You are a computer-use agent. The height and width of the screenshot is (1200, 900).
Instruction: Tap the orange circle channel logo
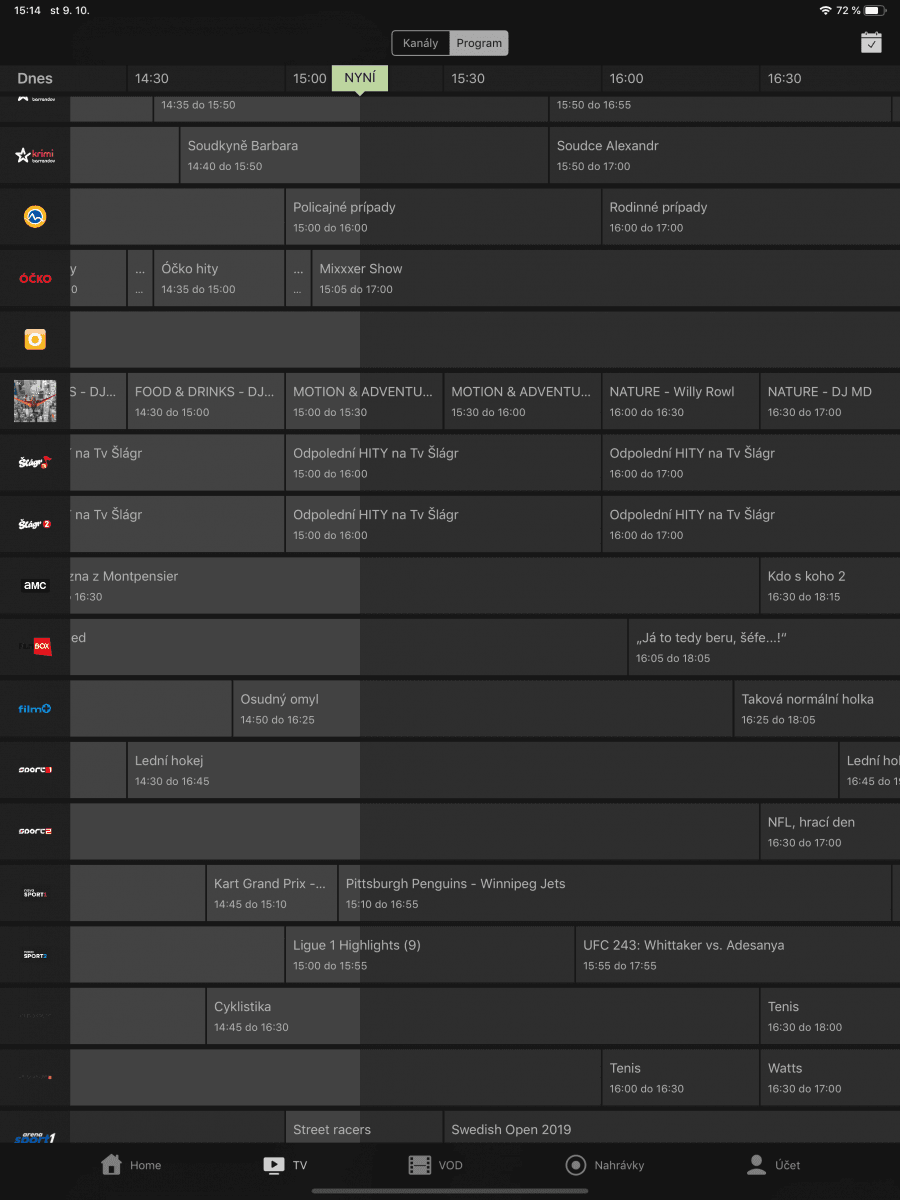(35, 340)
